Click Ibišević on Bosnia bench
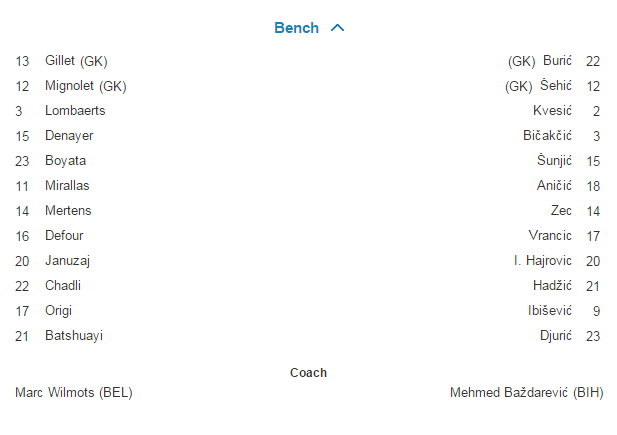 click(x=550, y=311)
